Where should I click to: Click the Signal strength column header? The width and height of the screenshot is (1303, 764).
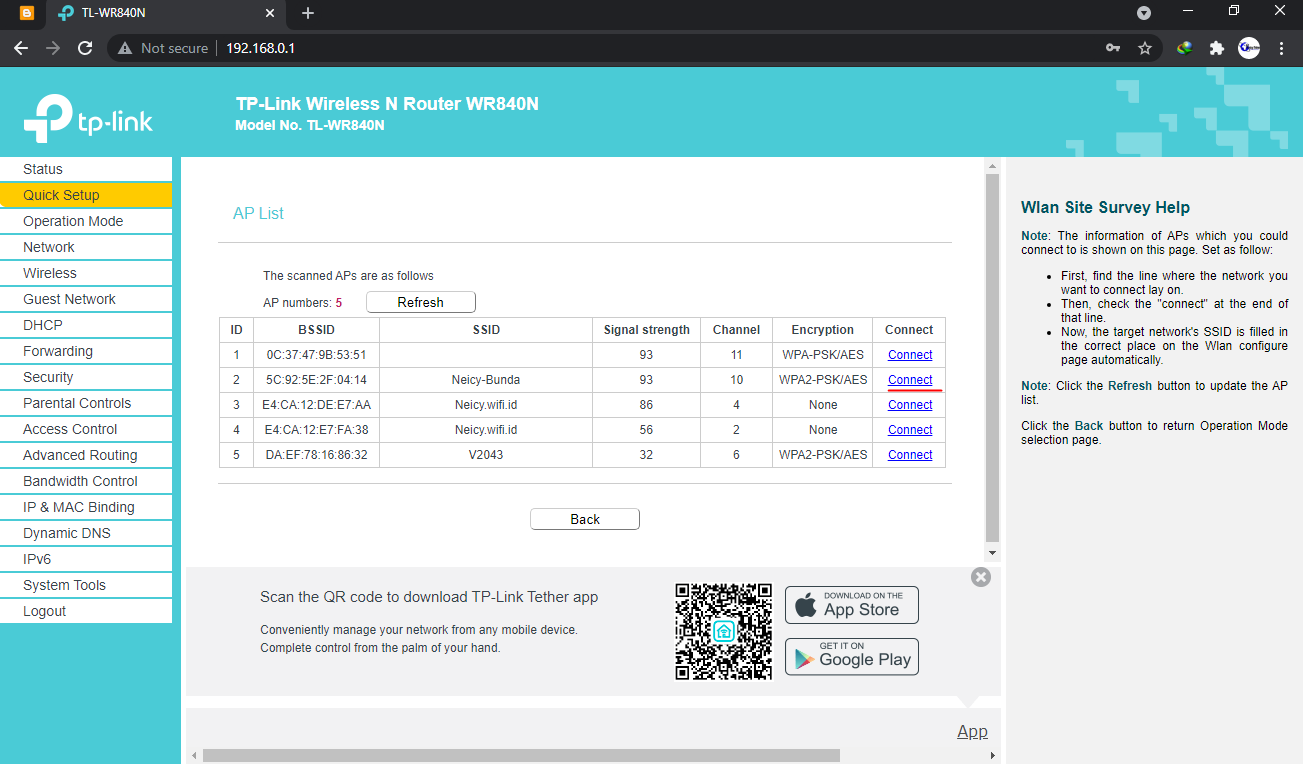point(647,330)
